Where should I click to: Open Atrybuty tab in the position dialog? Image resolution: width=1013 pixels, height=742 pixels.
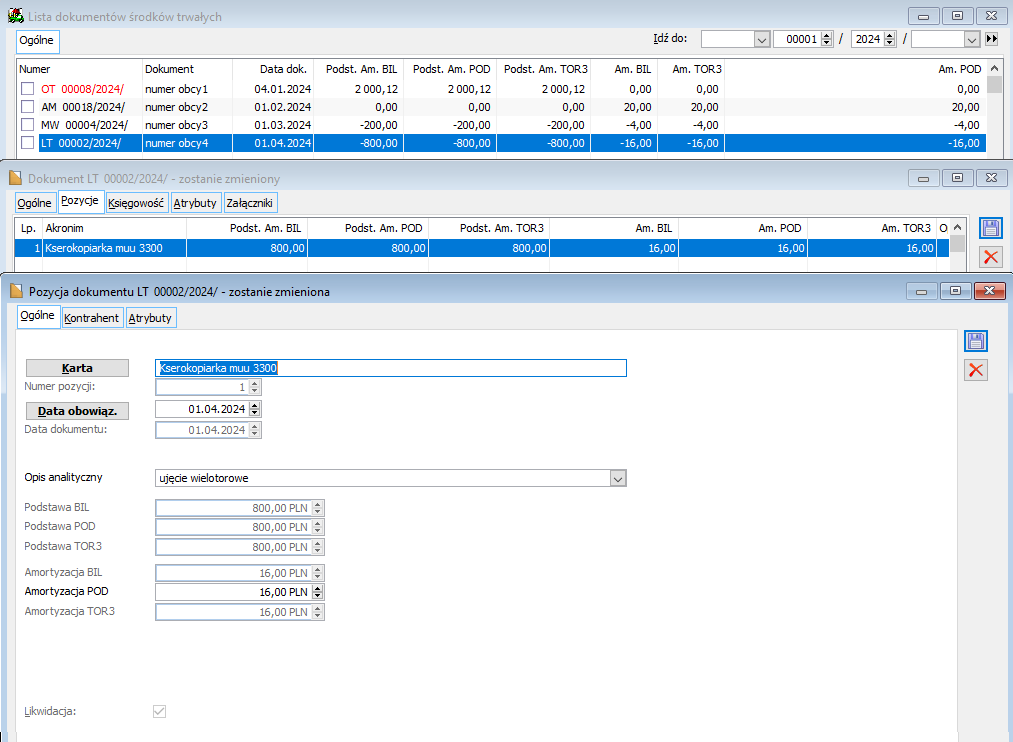pyautogui.click(x=150, y=318)
